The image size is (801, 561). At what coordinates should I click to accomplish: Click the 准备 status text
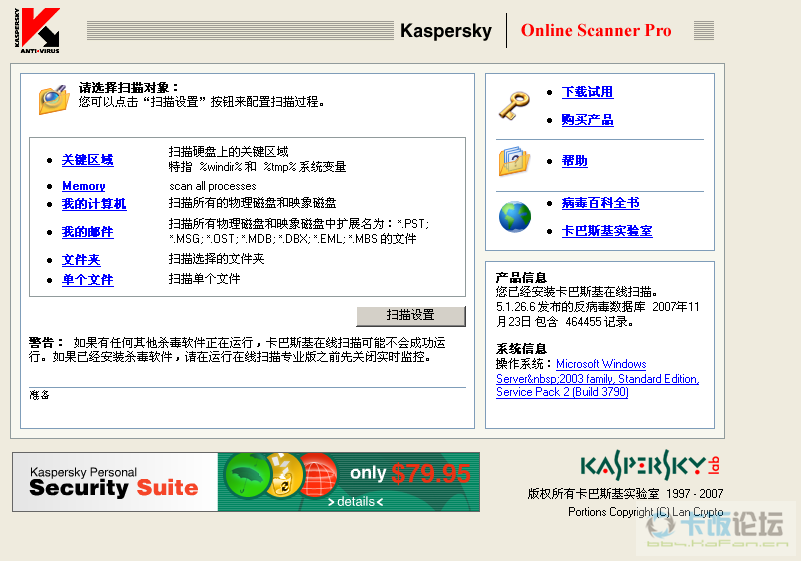click(39, 395)
